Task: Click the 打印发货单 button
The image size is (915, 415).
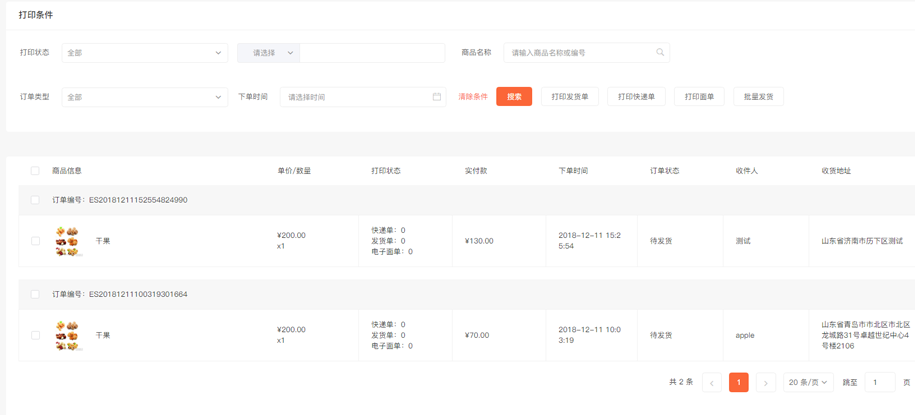Action: pyautogui.click(x=570, y=97)
